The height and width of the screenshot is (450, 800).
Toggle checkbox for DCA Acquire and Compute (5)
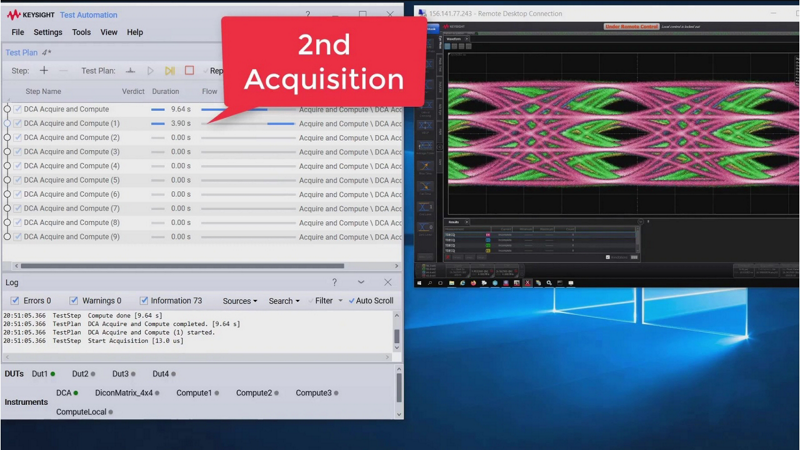point(18,180)
